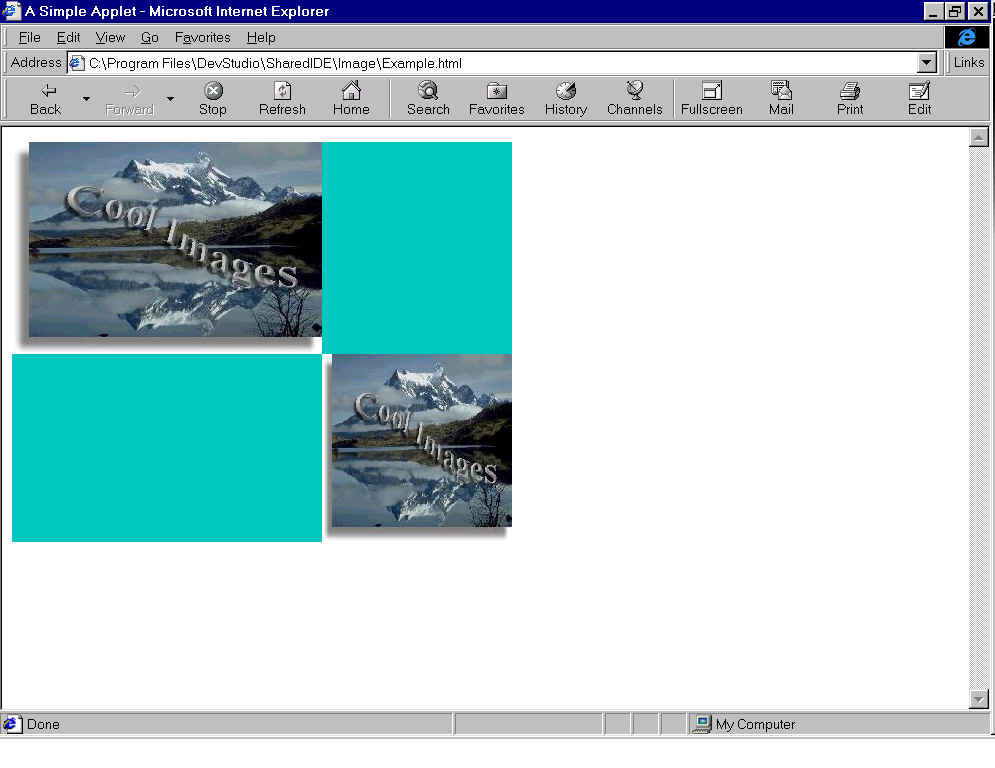Open the File menu

(x=29, y=37)
